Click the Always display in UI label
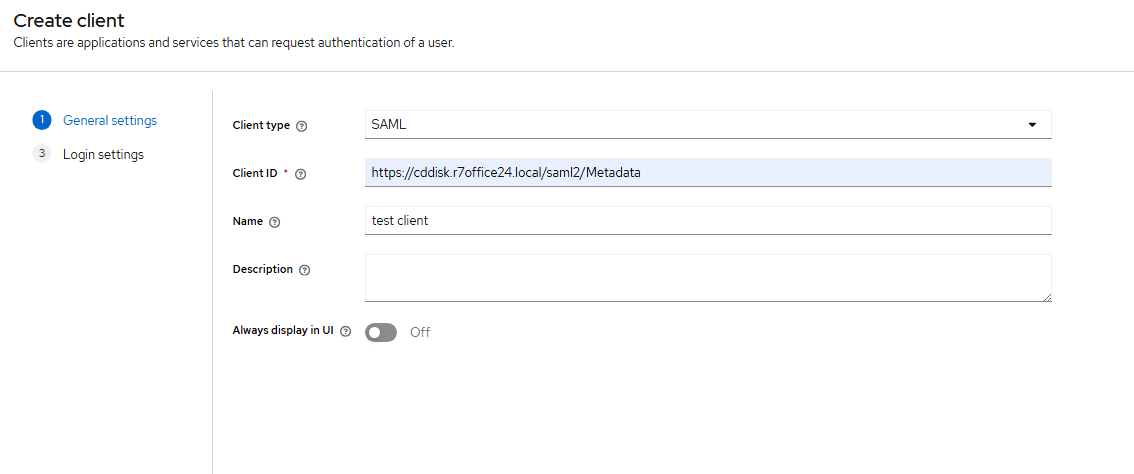 pyautogui.click(x=284, y=330)
